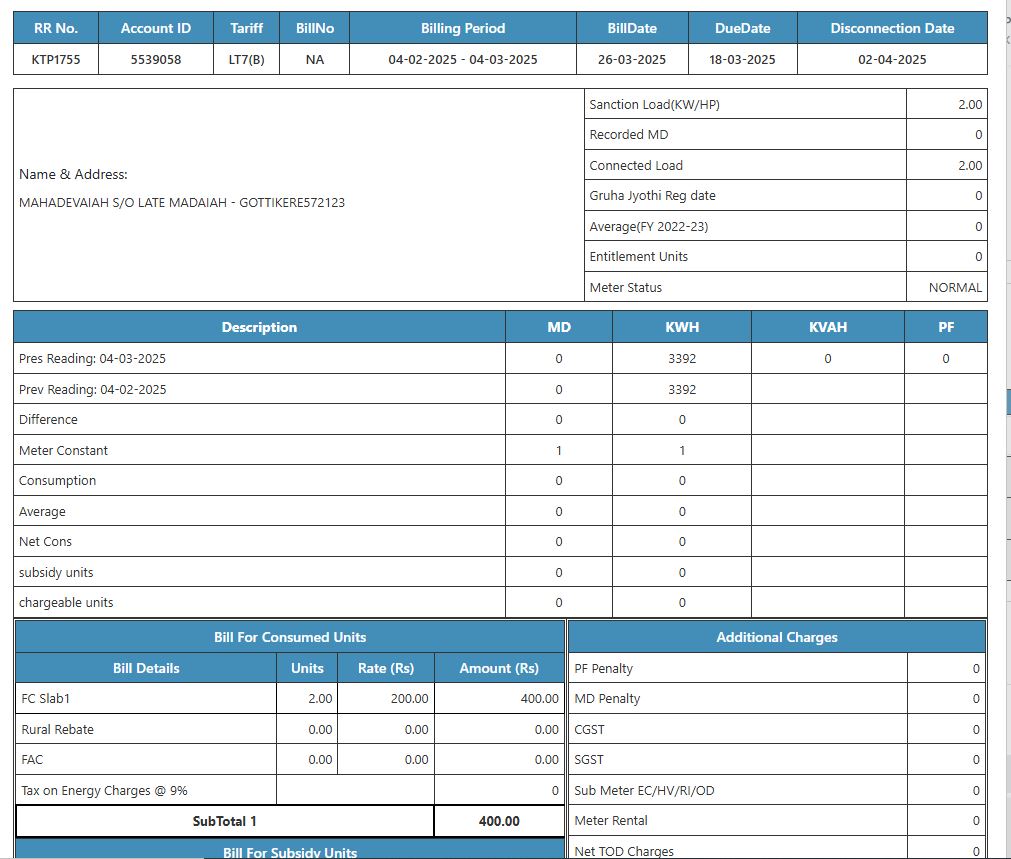Image resolution: width=1011 pixels, height=859 pixels.
Task: Select the MD column header
Action: [x=559, y=327]
